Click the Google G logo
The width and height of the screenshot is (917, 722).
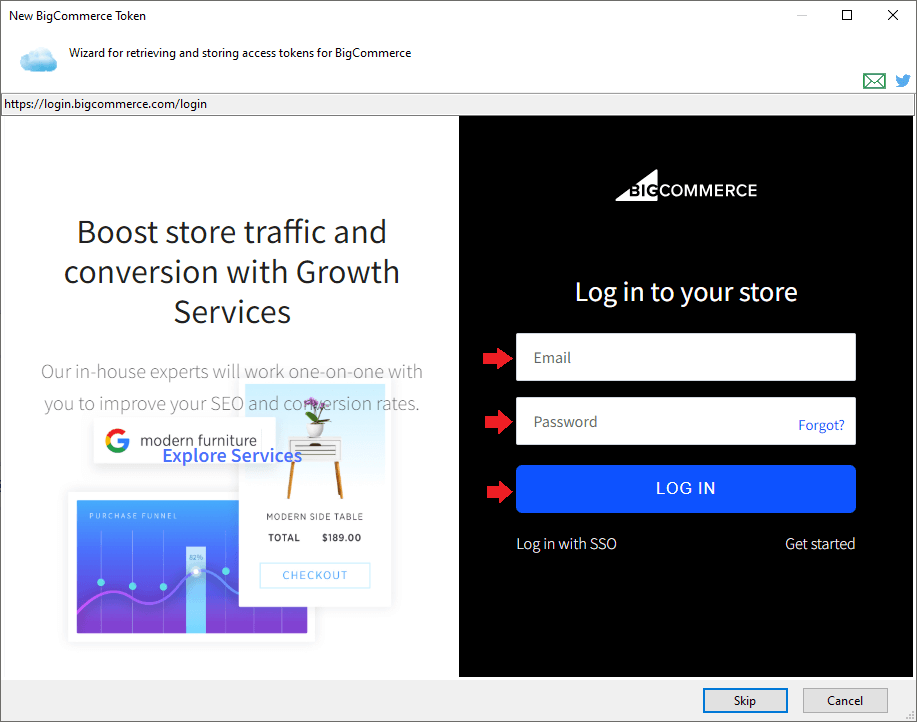(117, 440)
